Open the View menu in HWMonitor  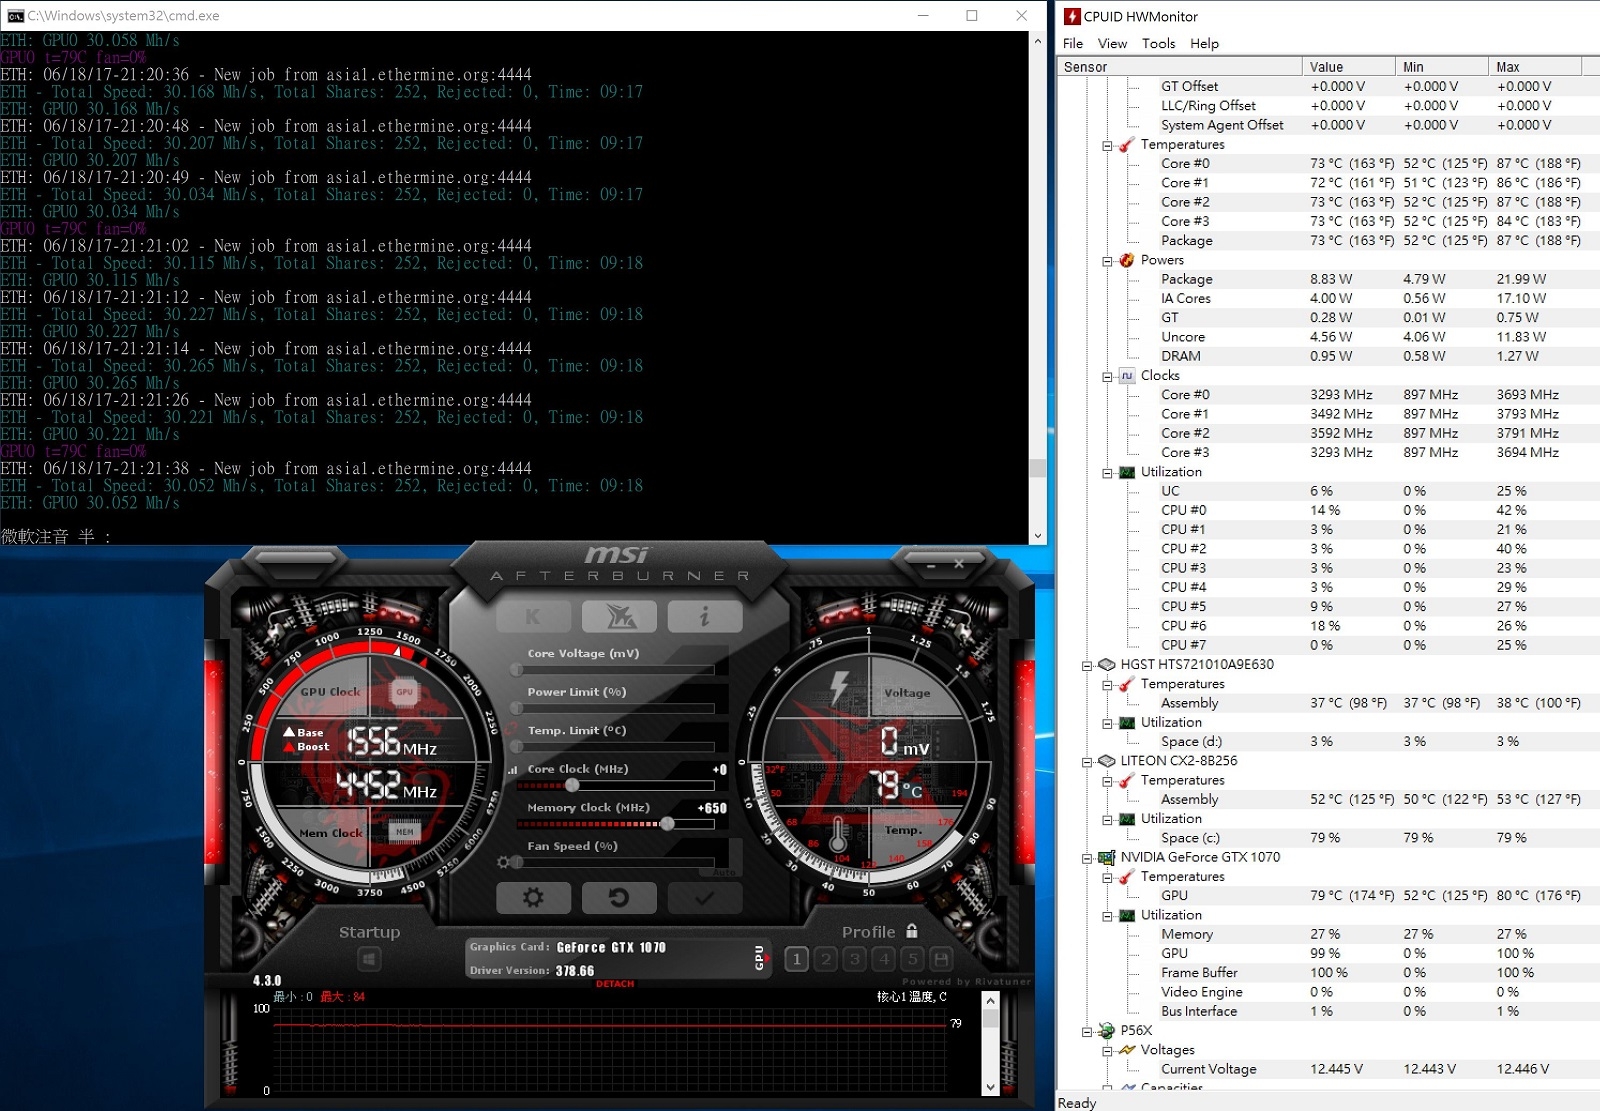pyautogui.click(x=1112, y=43)
